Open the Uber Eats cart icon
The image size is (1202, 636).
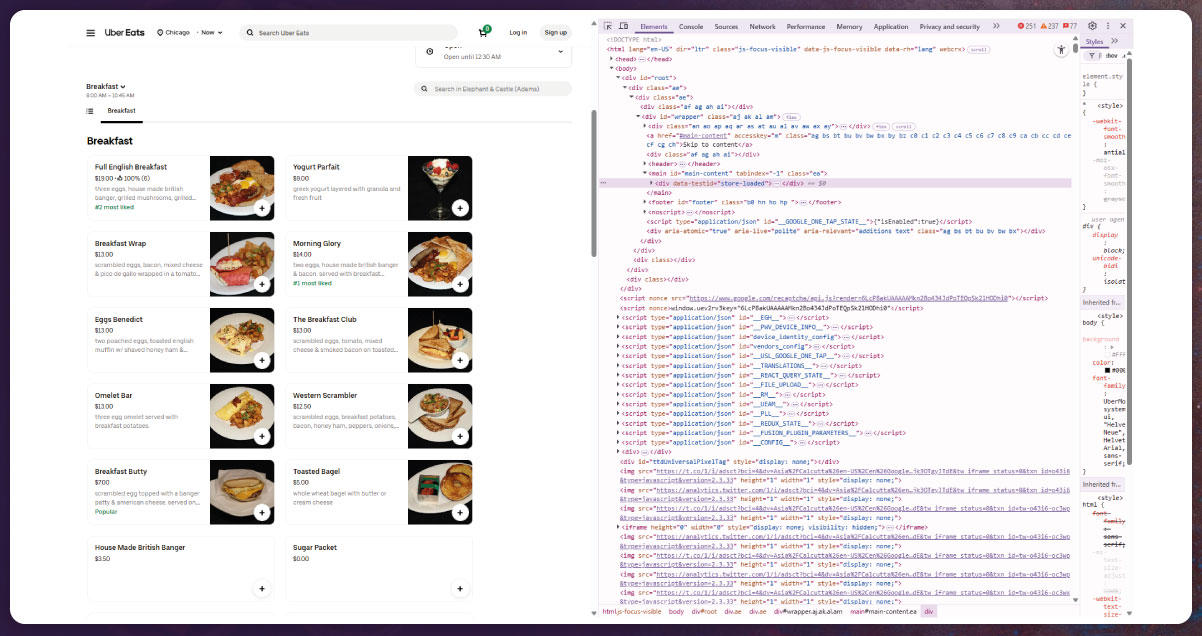coord(483,31)
